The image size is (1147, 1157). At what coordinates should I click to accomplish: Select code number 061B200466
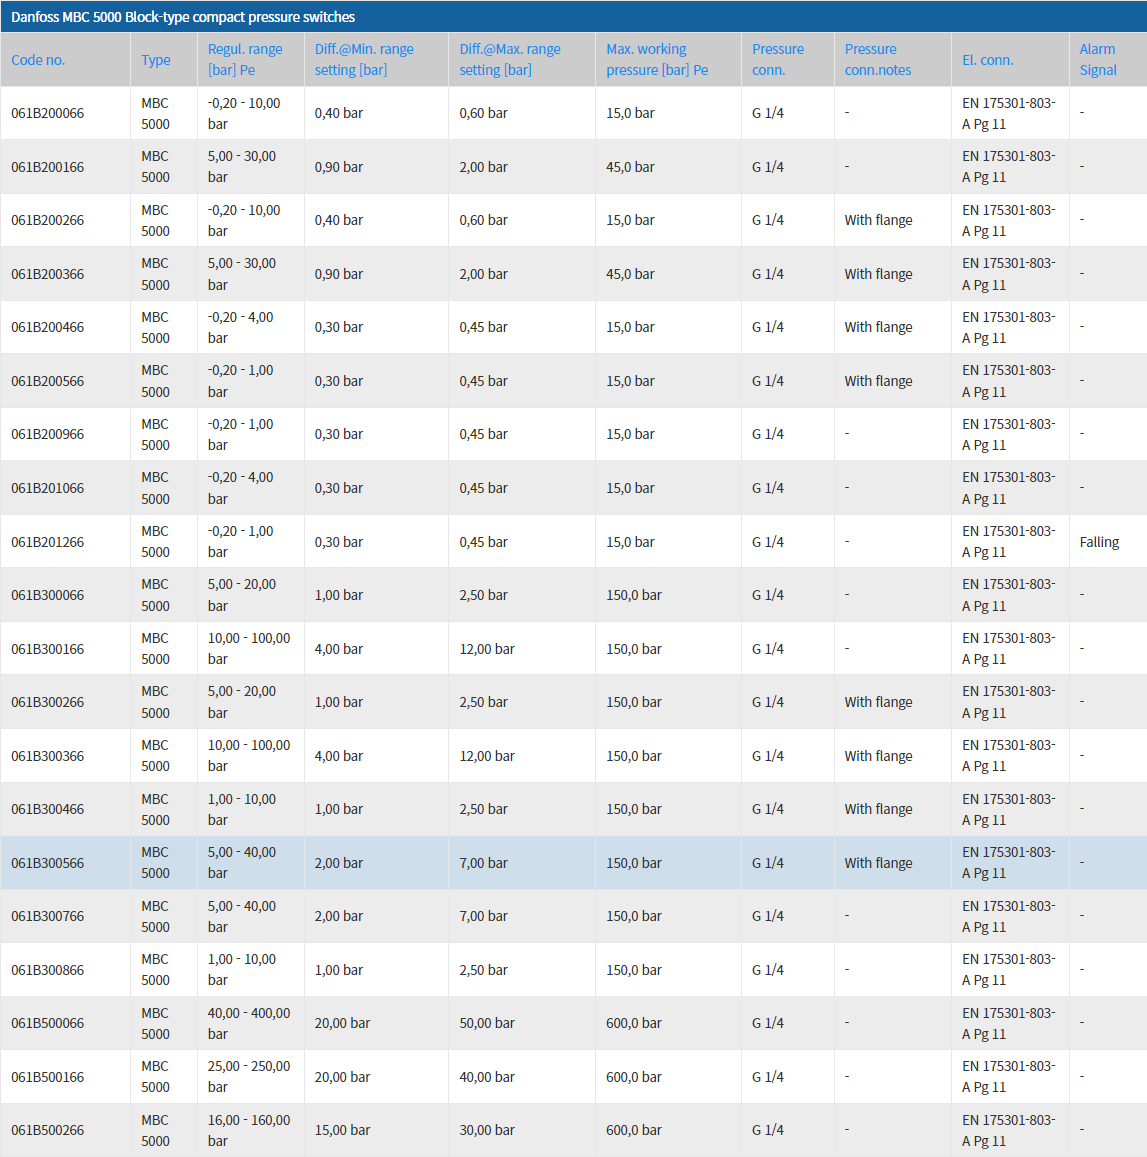pyautogui.click(x=47, y=327)
